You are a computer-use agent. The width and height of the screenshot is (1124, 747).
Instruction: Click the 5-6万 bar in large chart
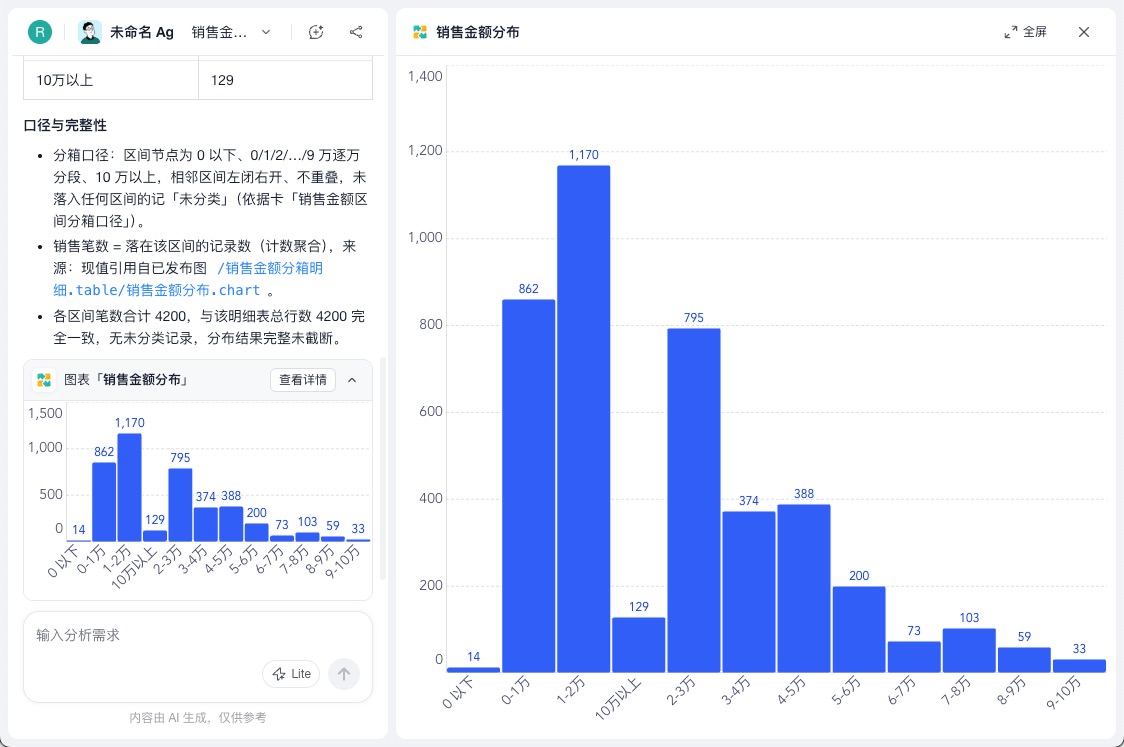(x=859, y=629)
